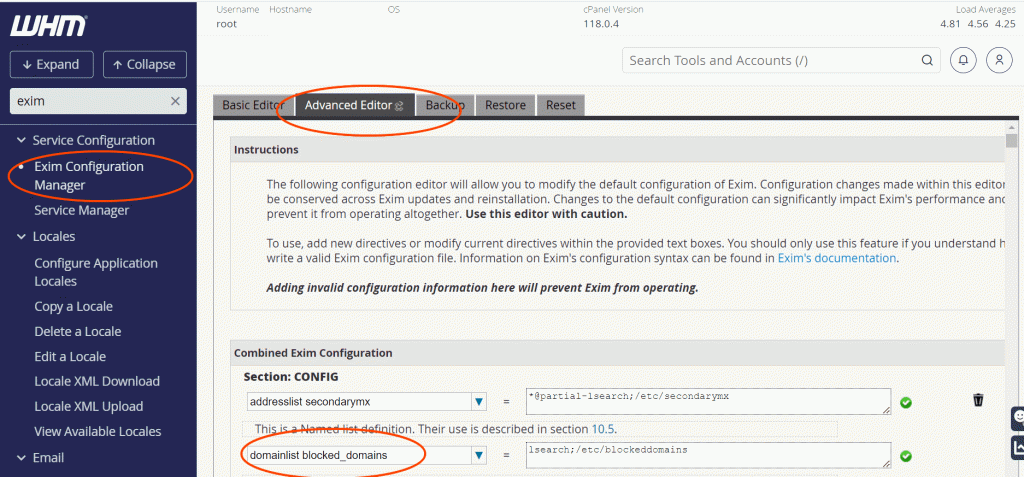This screenshot has width=1024, height=477.
Task: Open the addresslist secondarymx dropdown
Action: [479, 402]
